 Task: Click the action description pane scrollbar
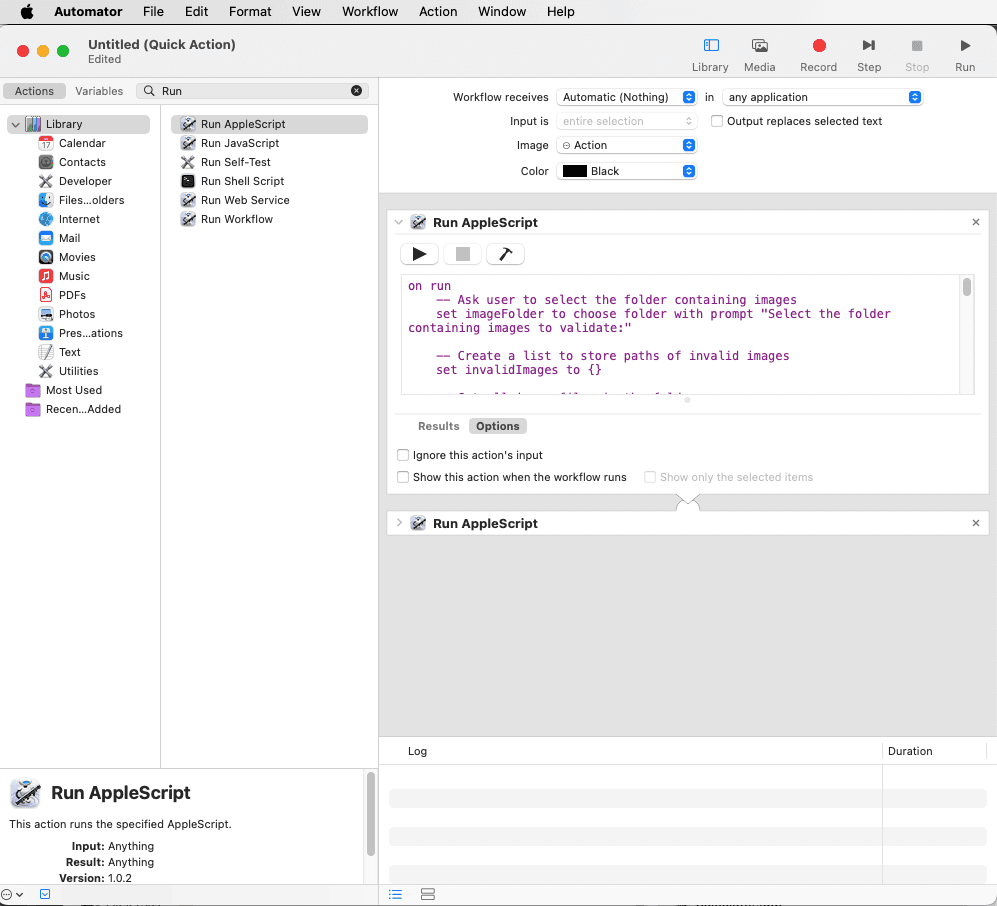[371, 813]
